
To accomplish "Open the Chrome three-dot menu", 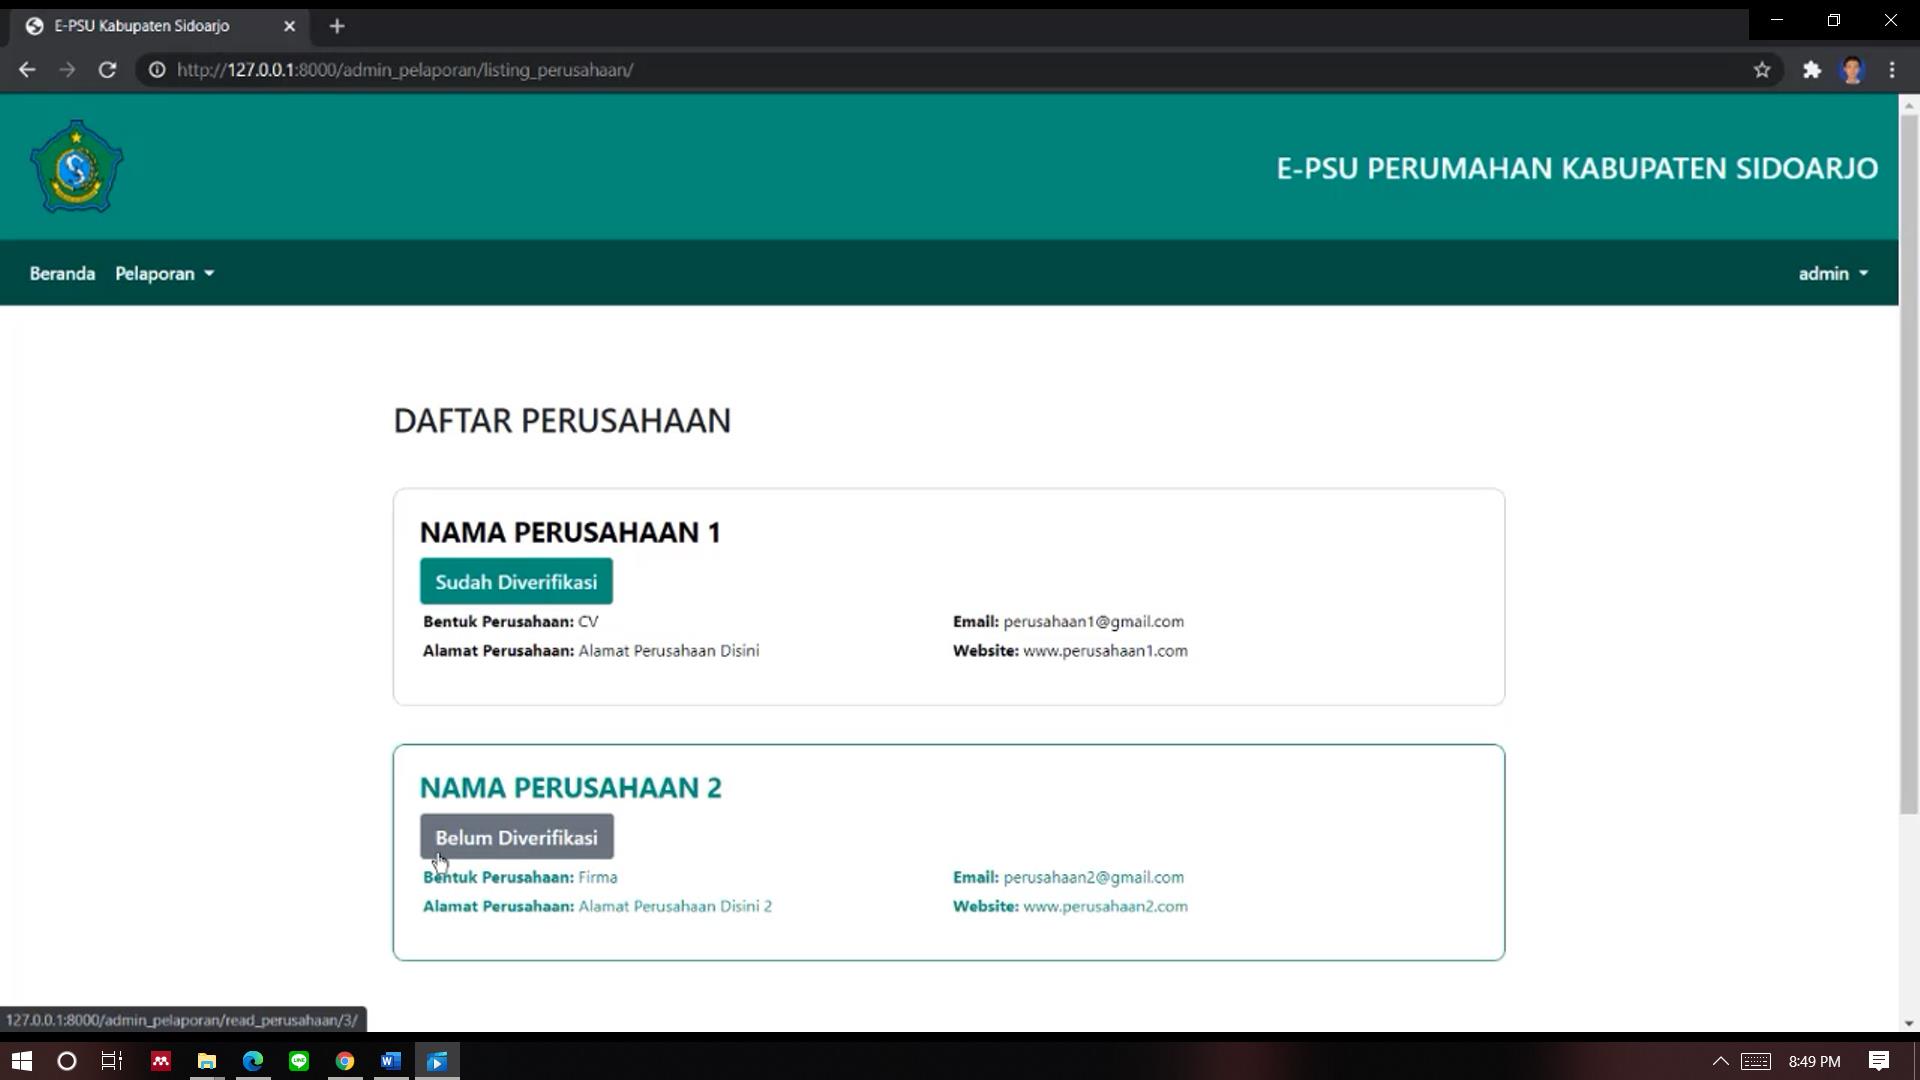I will (x=1891, y=70).
